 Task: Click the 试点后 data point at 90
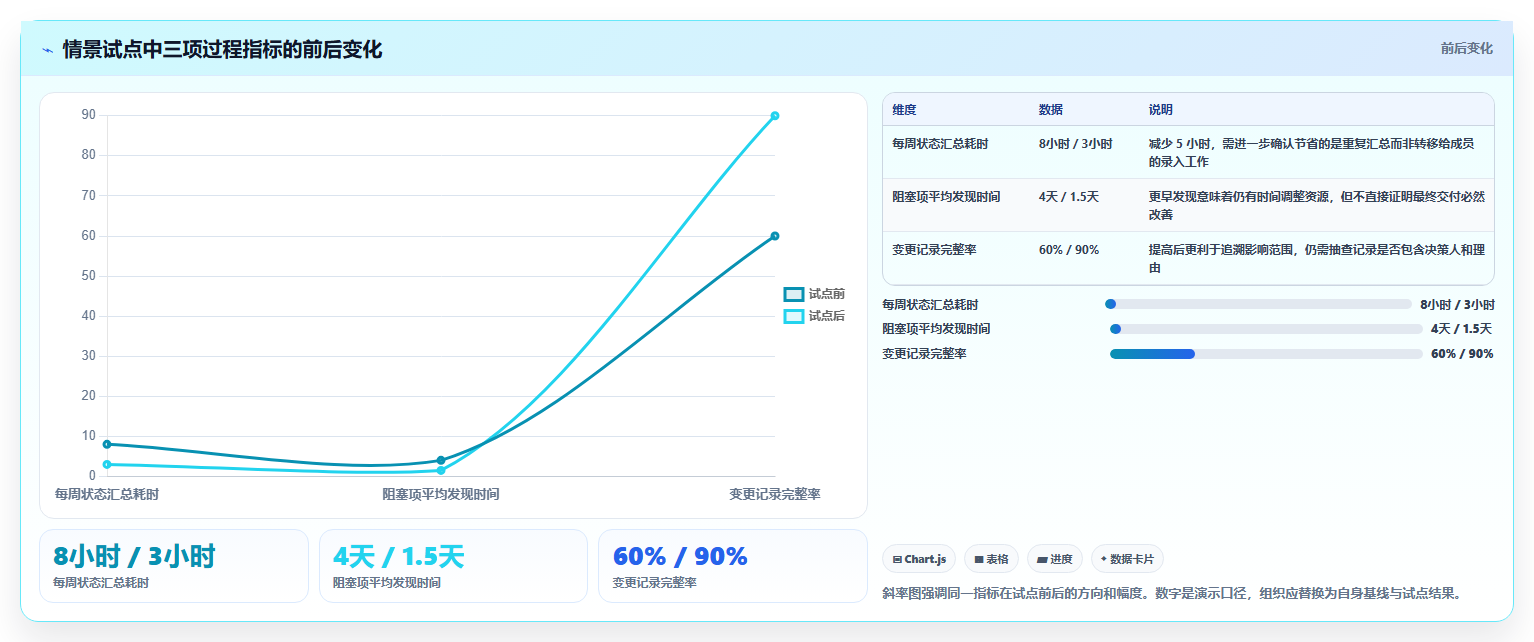(775, 116)
